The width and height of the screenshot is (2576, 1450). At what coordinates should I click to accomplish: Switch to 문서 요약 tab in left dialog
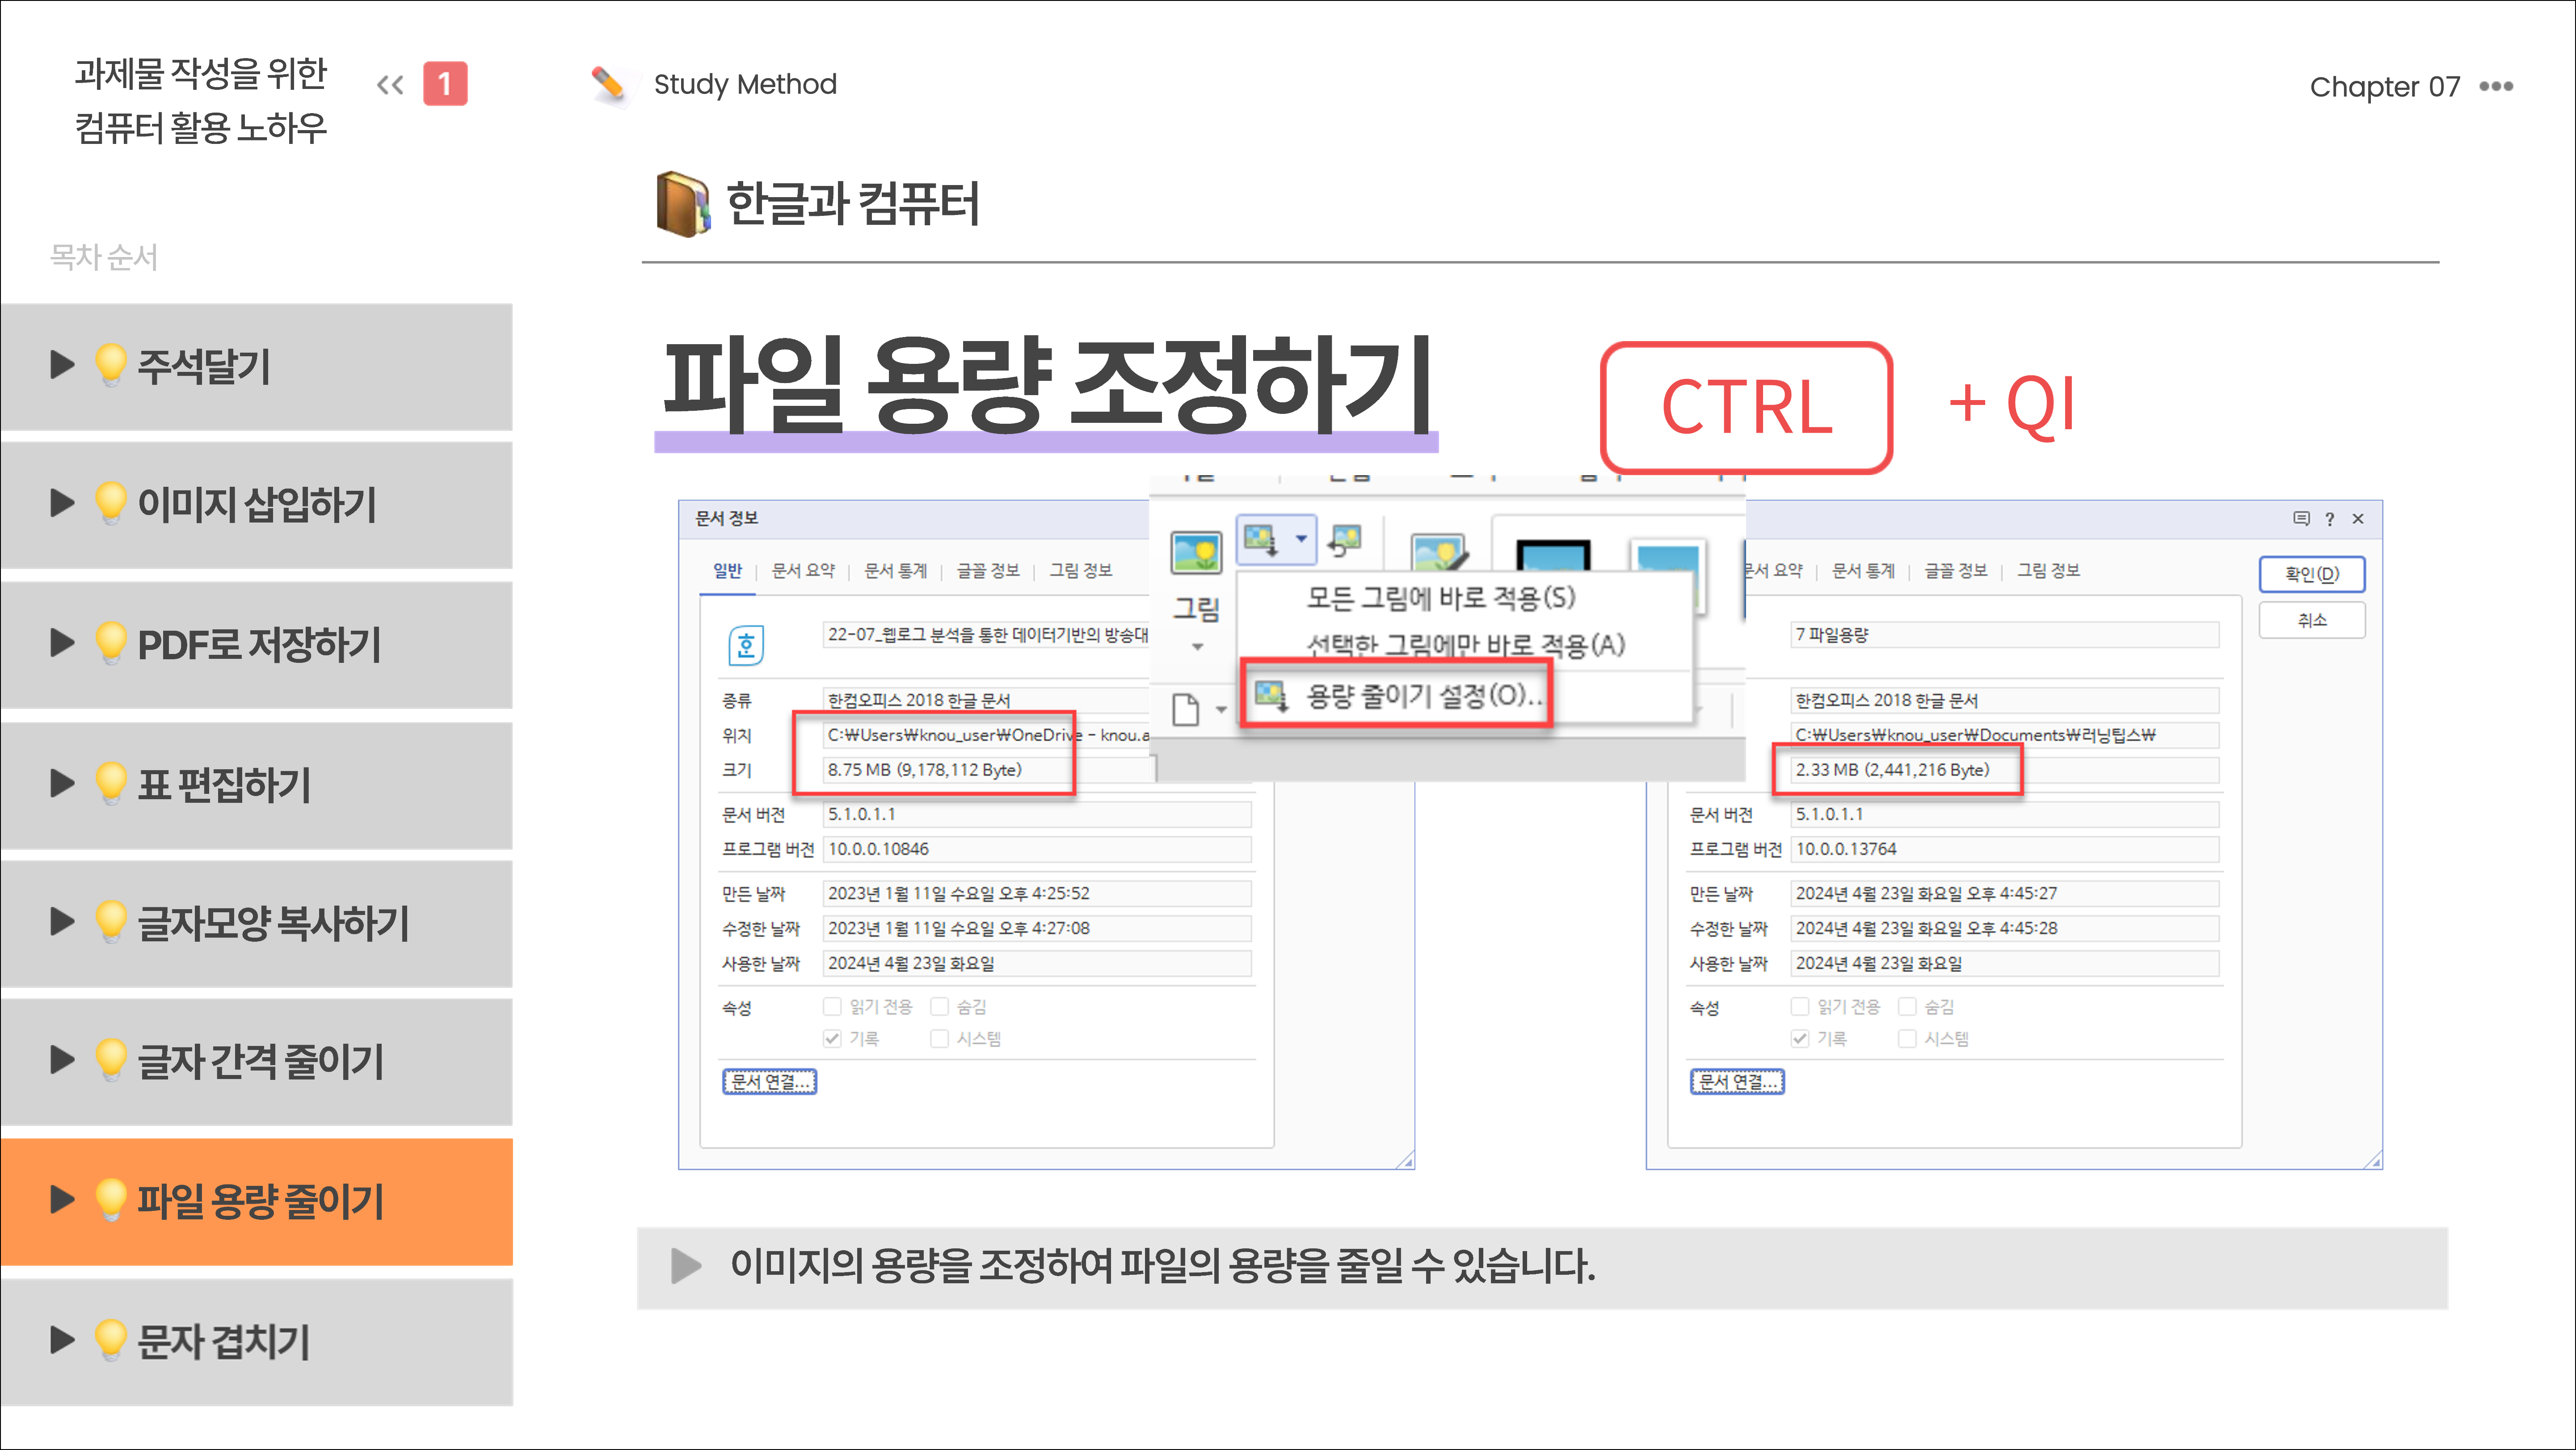[803, 570]
